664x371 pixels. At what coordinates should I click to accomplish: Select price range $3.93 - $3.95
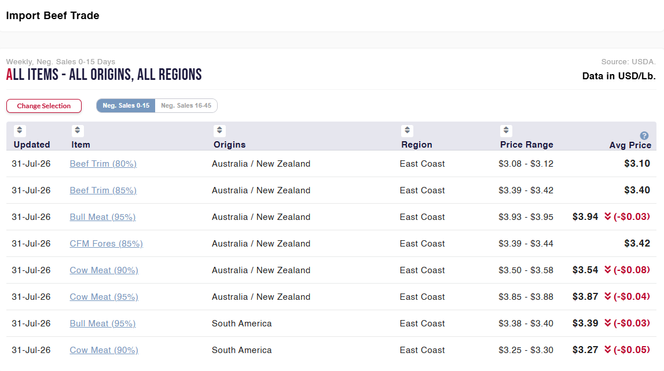[526, 217]
